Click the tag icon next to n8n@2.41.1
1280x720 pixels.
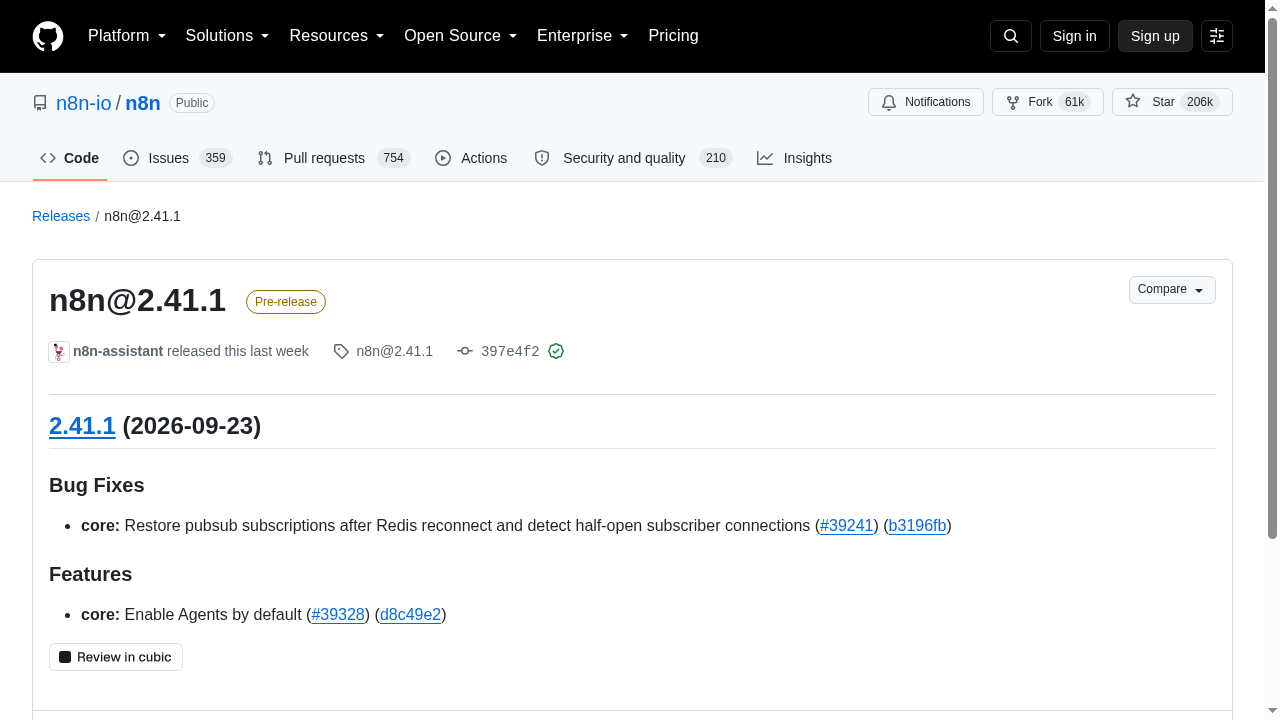click(341, 351)
